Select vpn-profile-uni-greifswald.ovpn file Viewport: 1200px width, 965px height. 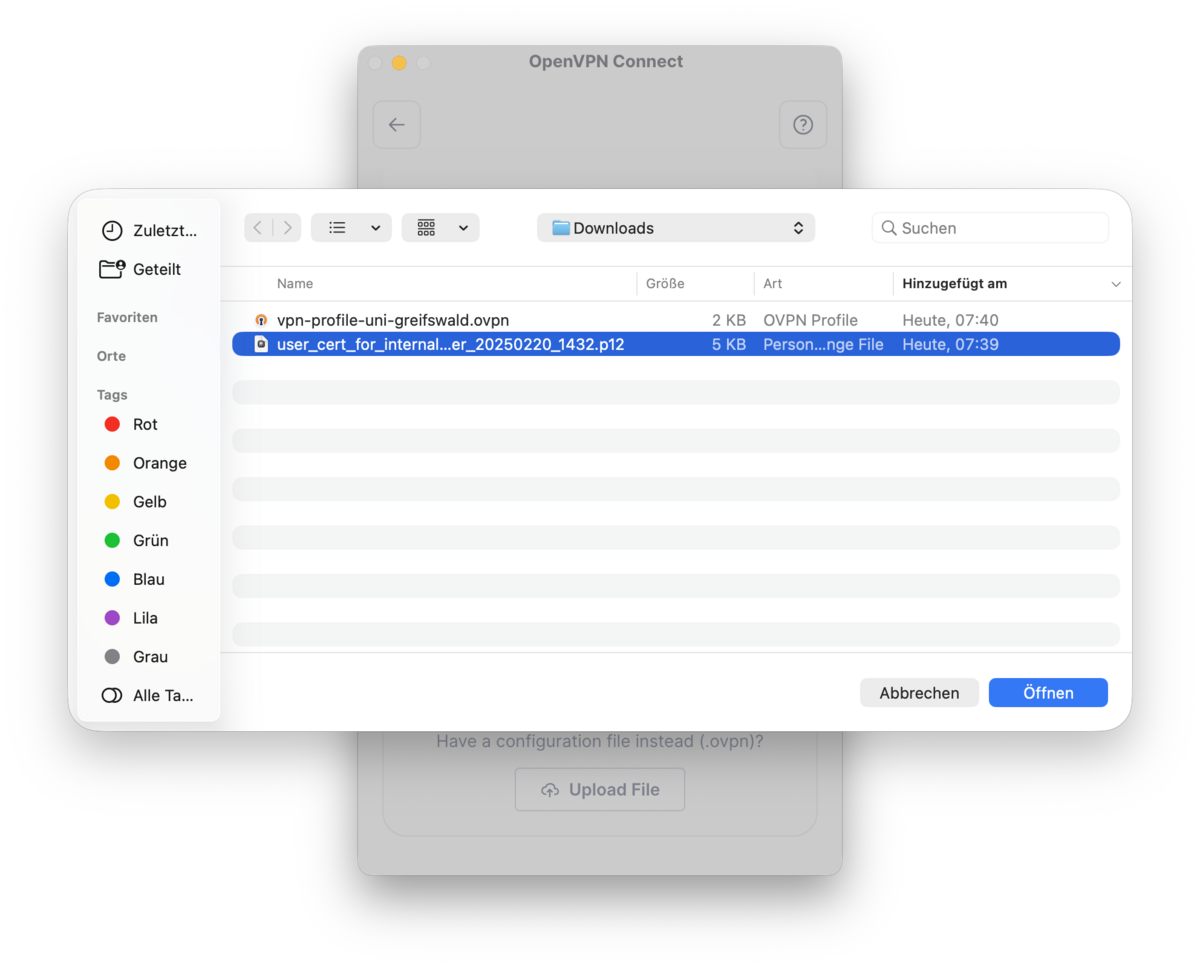676,320
